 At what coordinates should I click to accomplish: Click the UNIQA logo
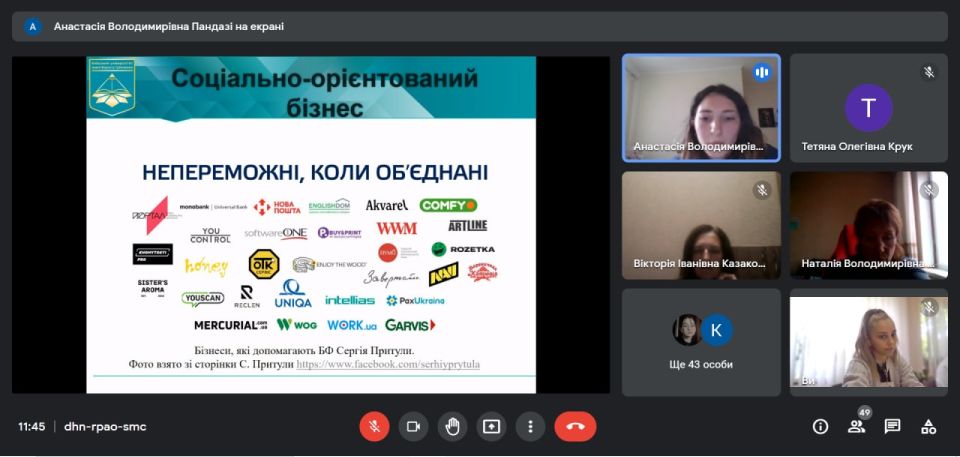(293, 293)
